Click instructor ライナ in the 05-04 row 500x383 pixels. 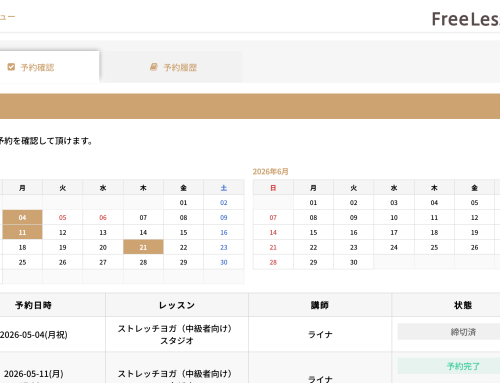[x=320, y=334]
